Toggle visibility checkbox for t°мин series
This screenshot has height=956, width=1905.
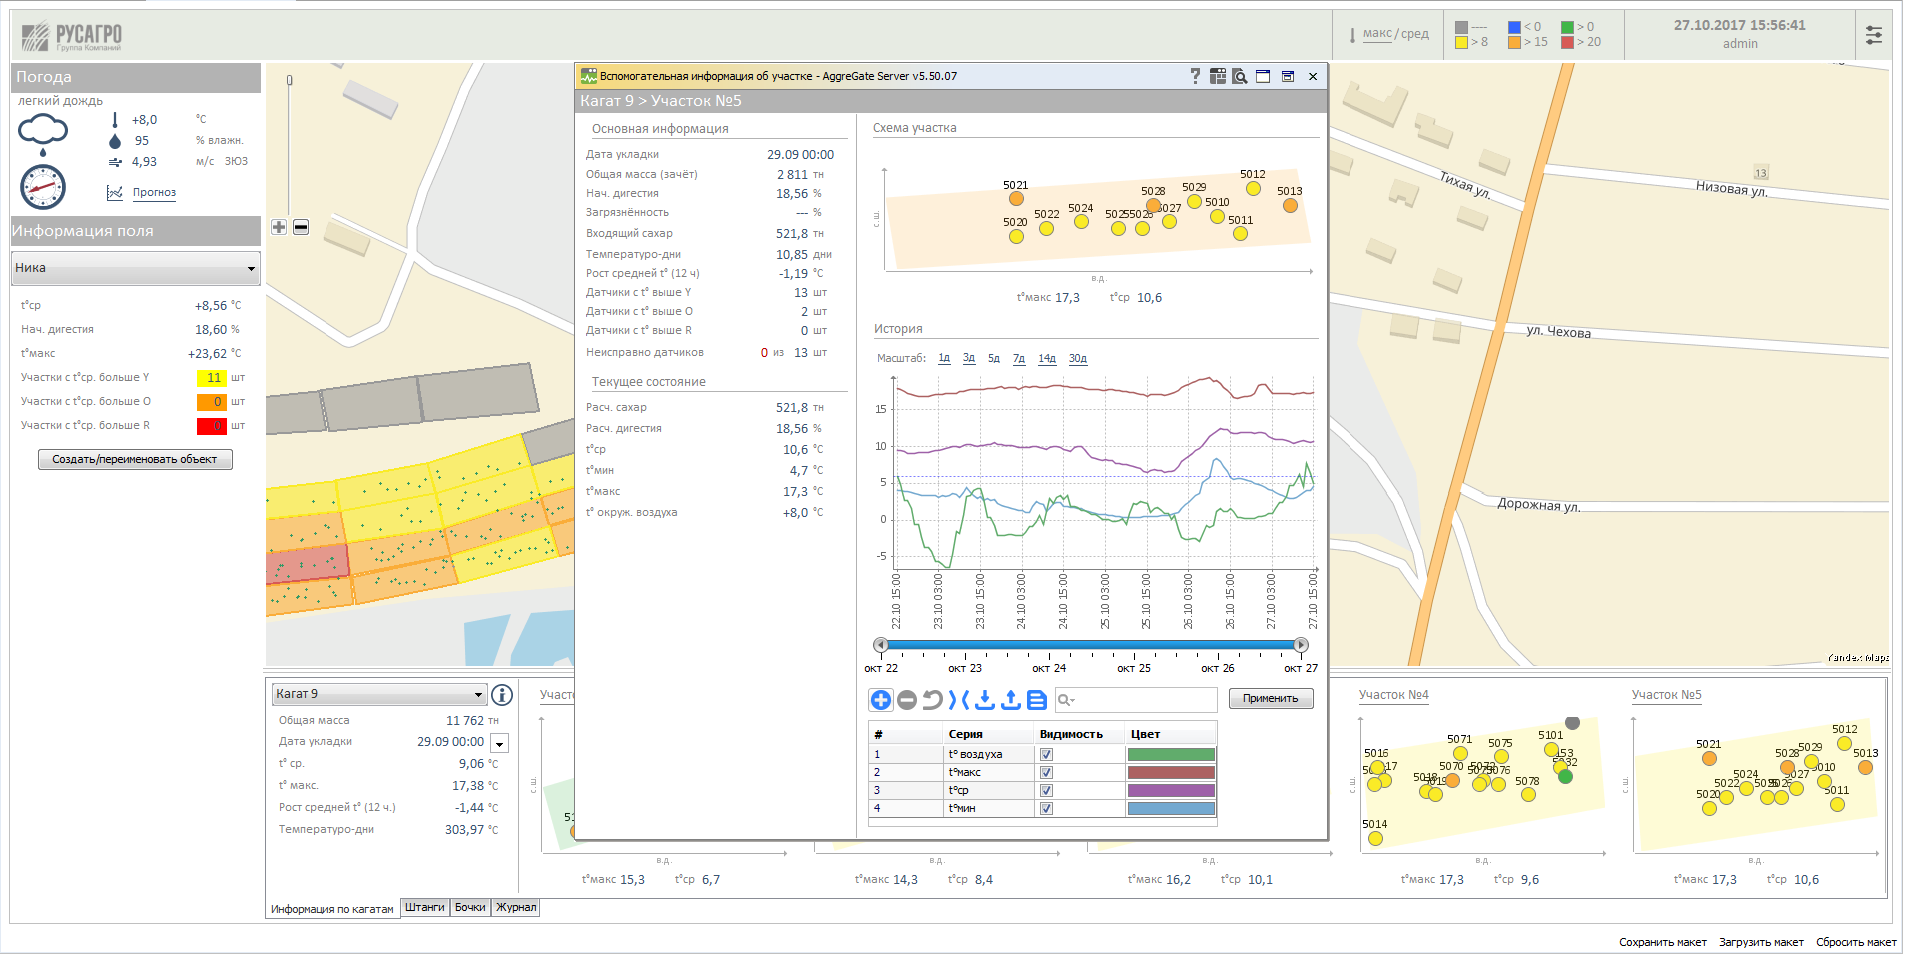click(x=1046, y=809)
